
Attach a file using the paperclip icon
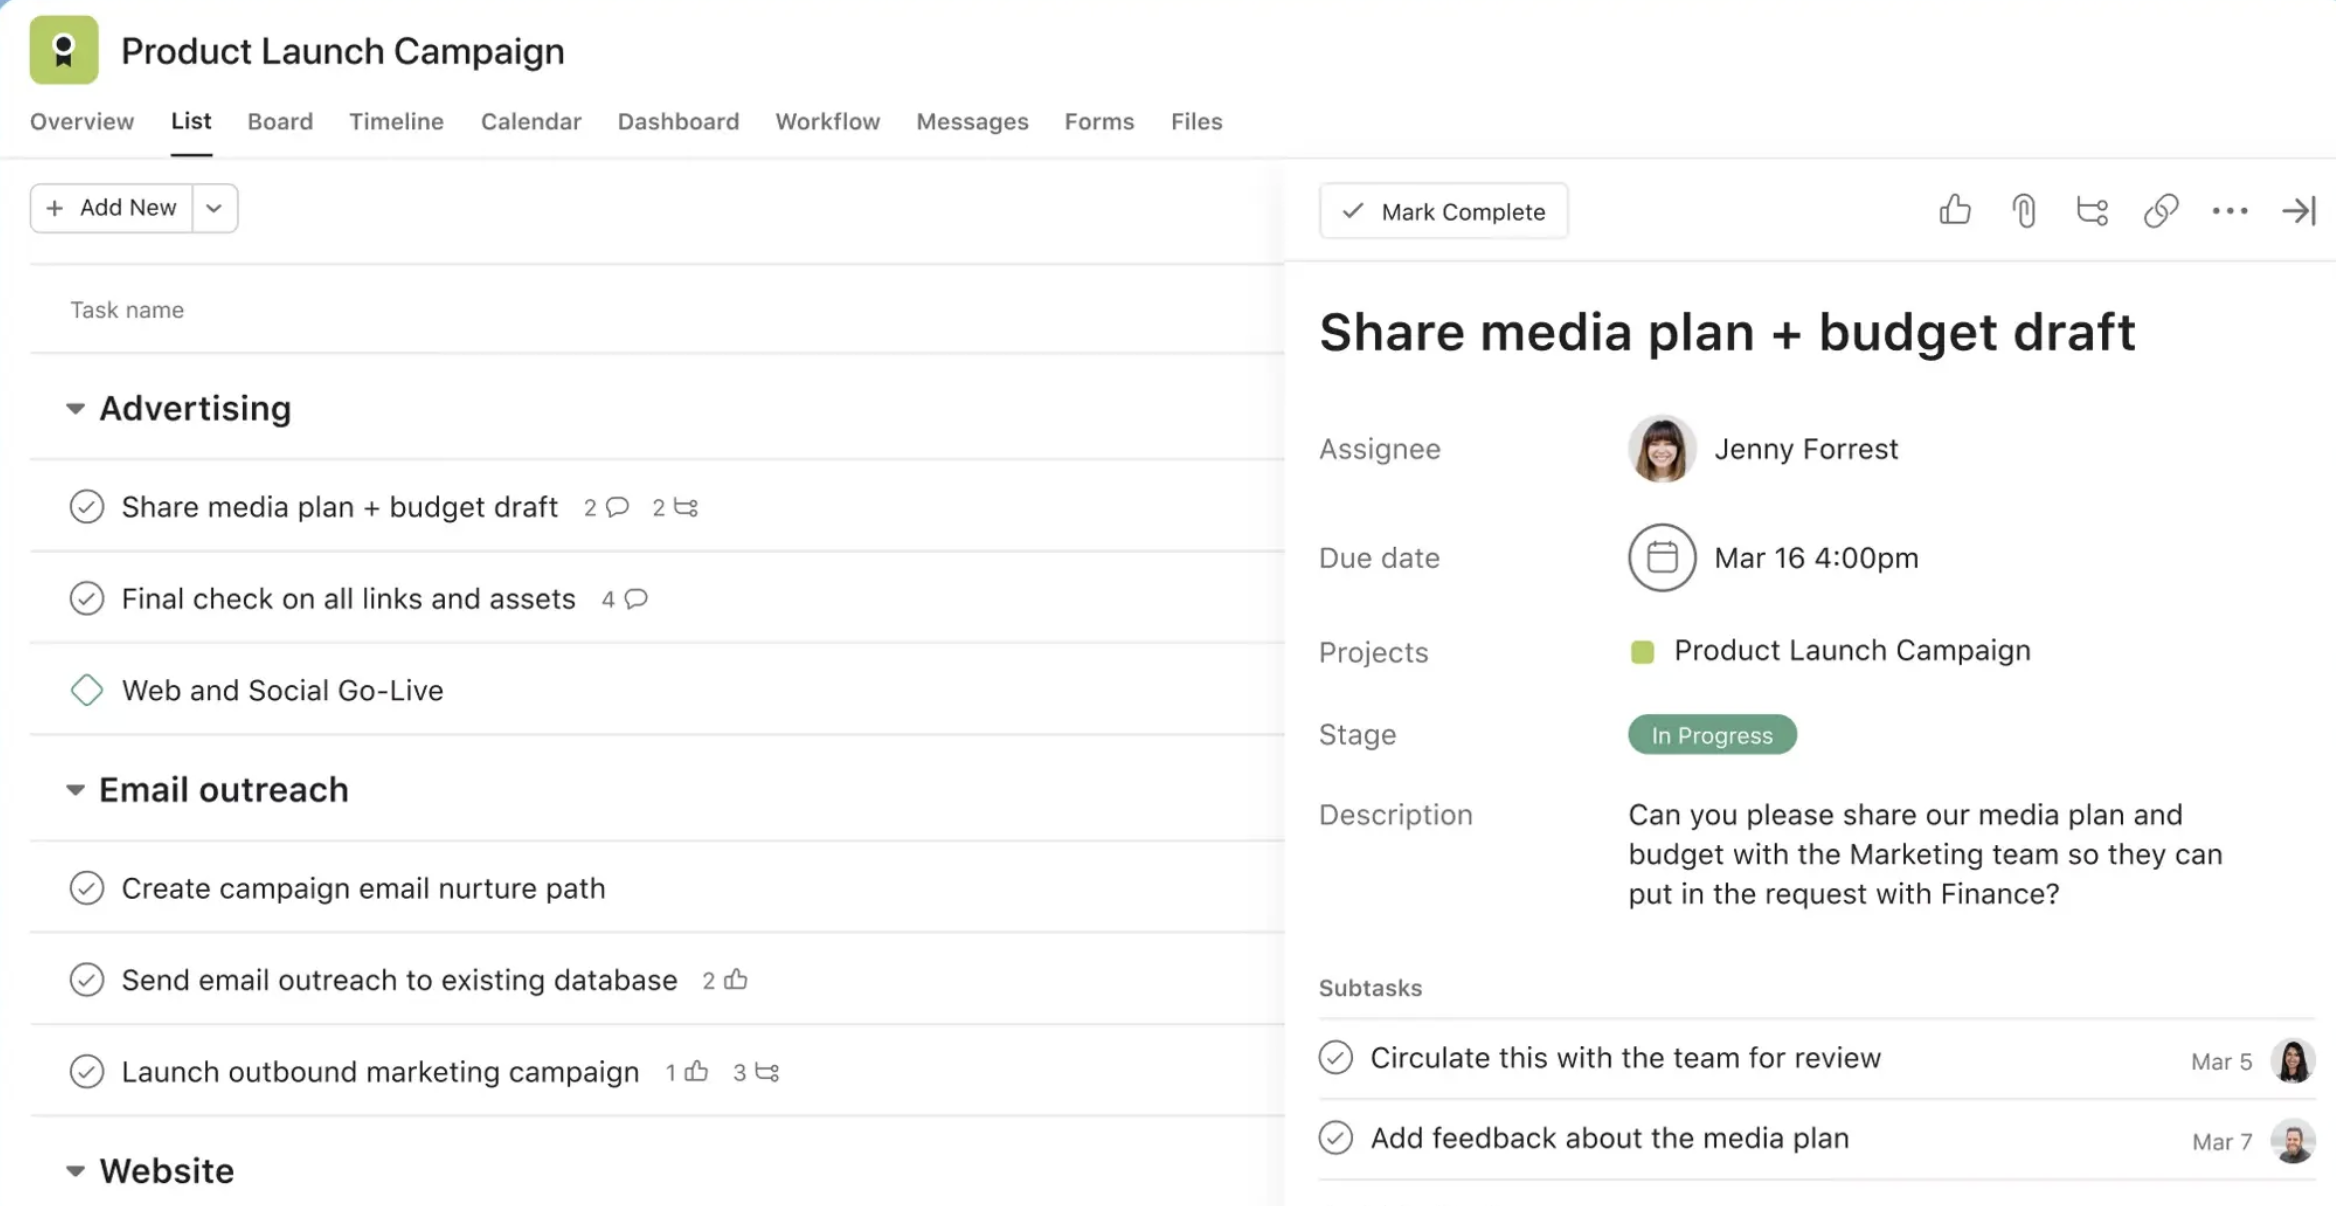click(x=2024, y=211)
